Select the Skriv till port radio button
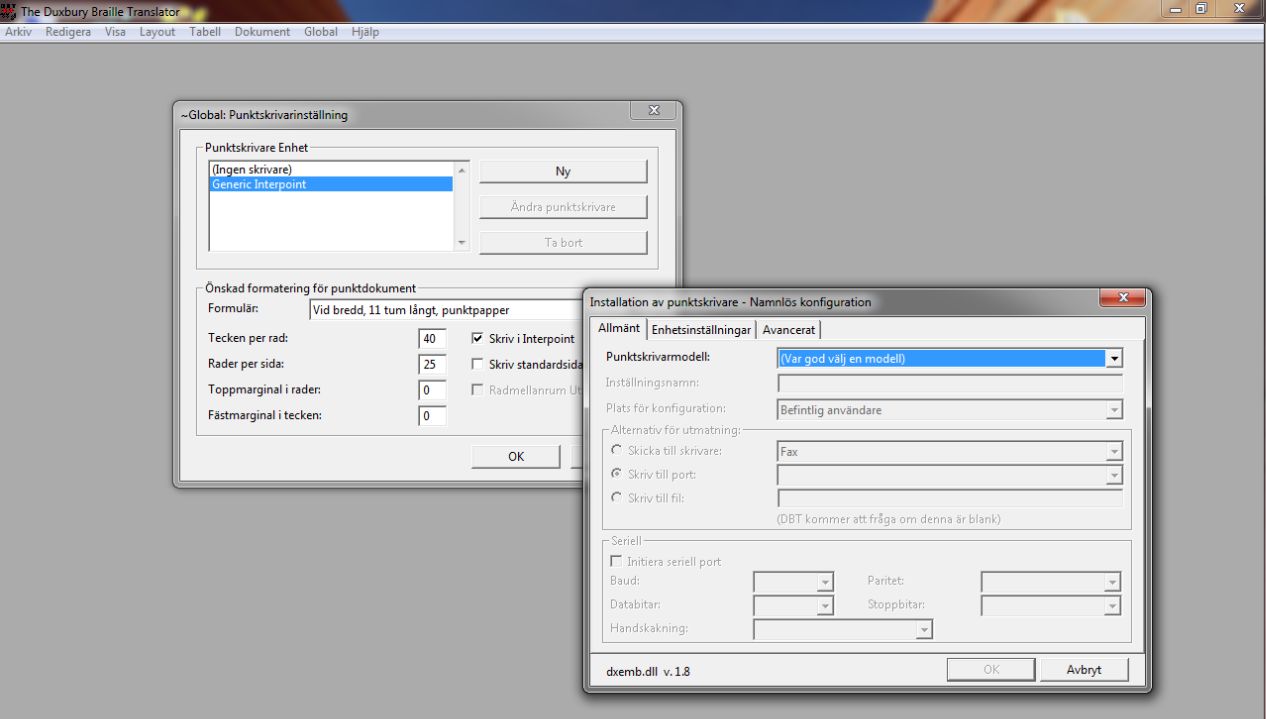The image size is (1266, 719). (x=616, y=474)
